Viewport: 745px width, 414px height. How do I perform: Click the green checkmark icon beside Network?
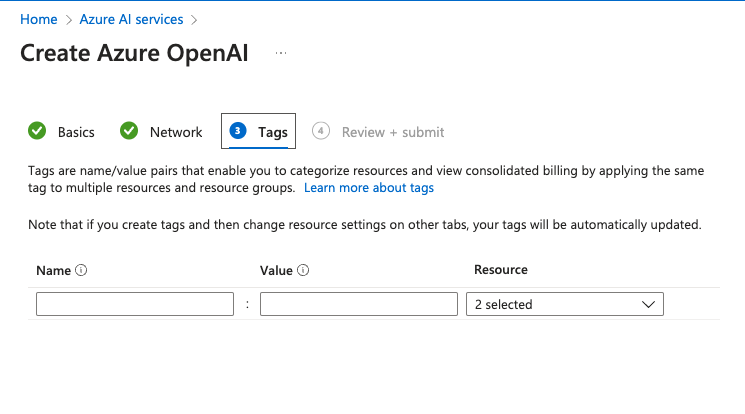(x=129, y=131)
